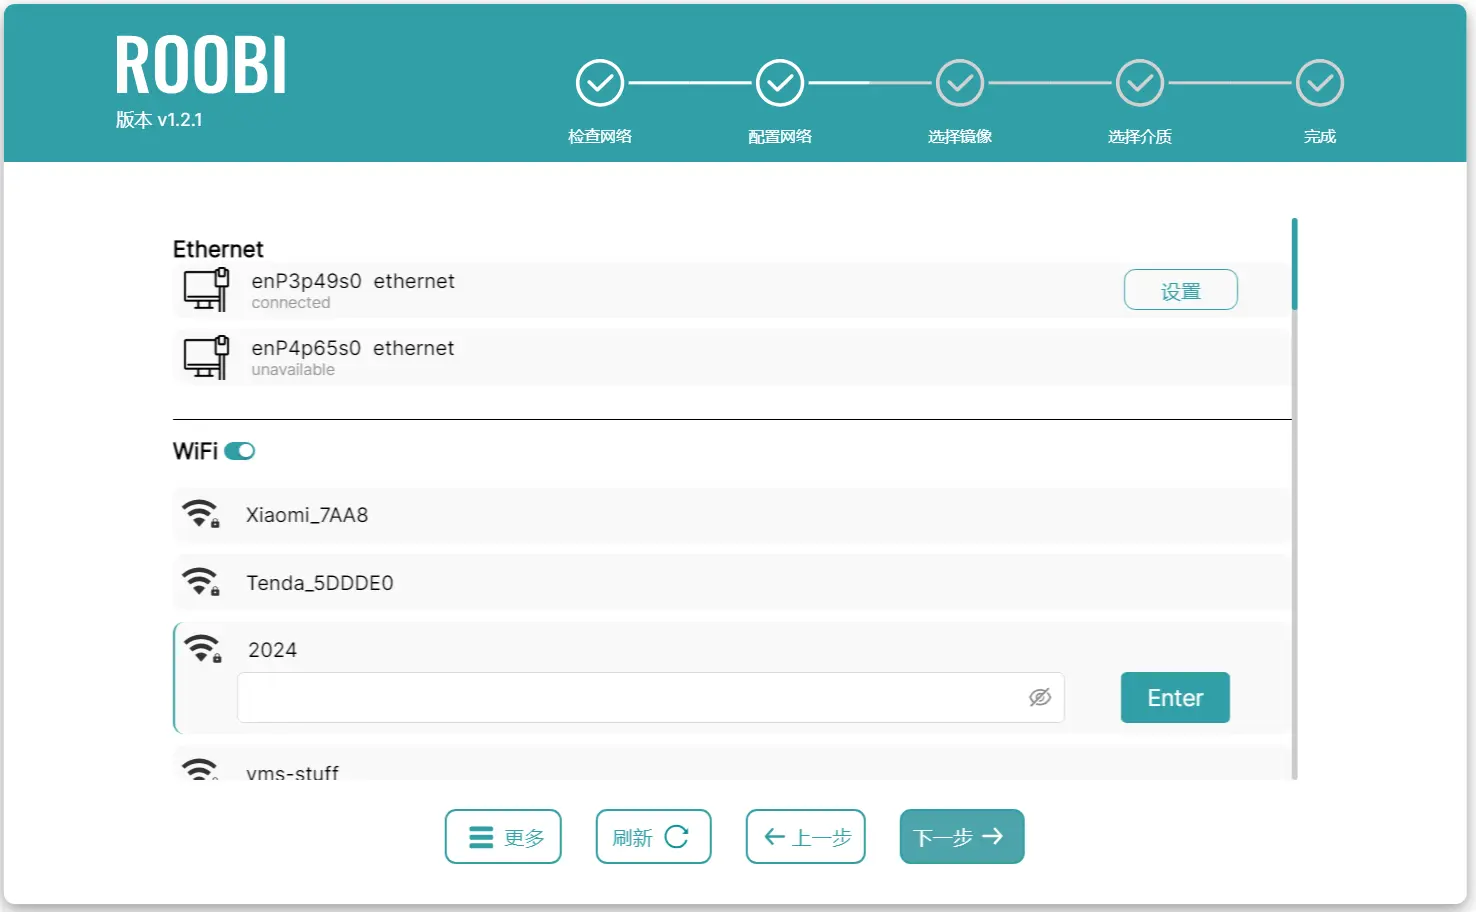Screen dimensions: 1476x912
Task: Submit the WiFi password with Enter button
Action: click(1175, 697)
